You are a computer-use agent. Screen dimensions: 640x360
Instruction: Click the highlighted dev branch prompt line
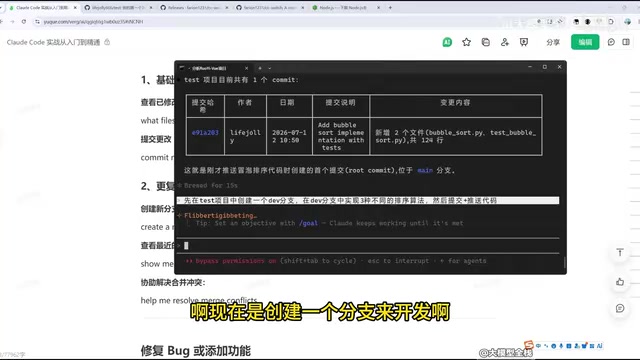tap(368, 200)
